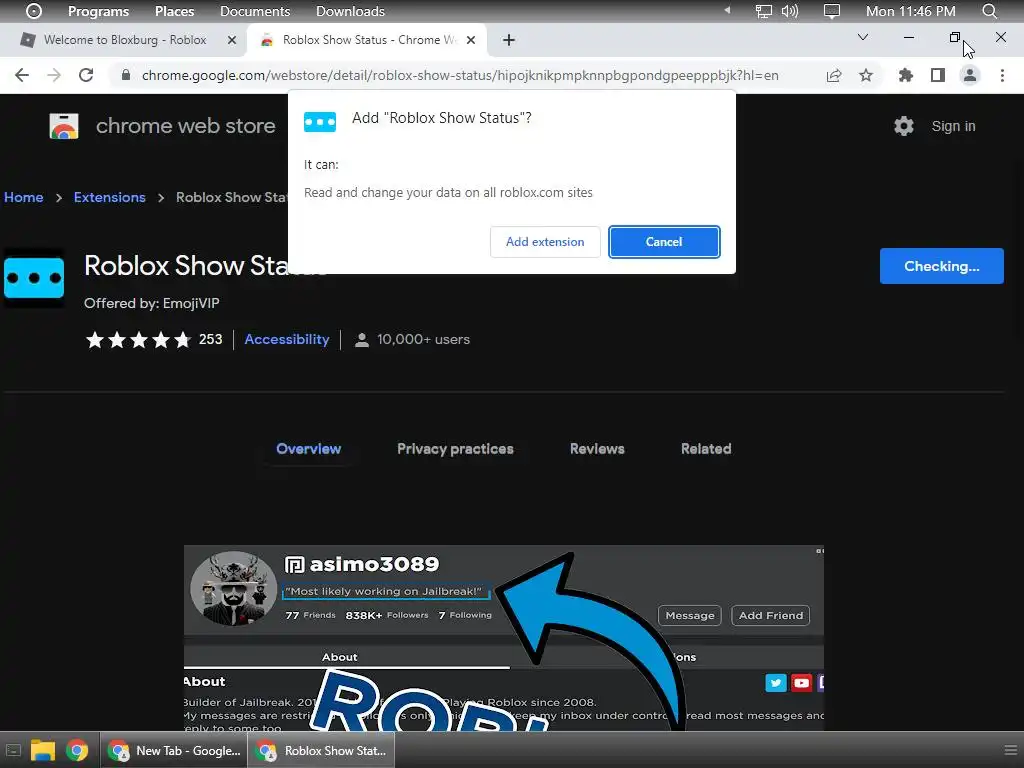
Task: Open the search magnifier in top panel
Action: tap(989, 11)
